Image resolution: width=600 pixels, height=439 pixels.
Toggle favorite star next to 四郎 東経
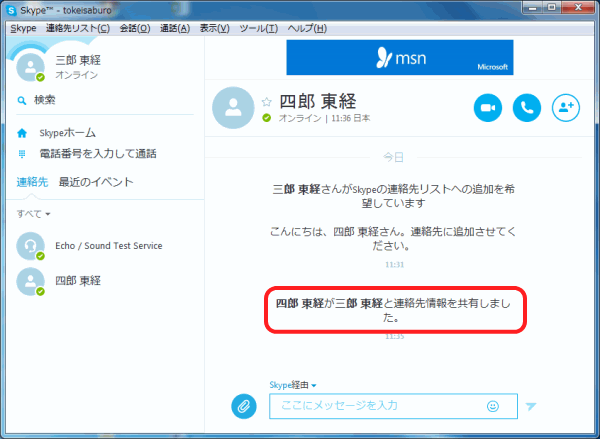pyautogui.click(x=267, y=102)
